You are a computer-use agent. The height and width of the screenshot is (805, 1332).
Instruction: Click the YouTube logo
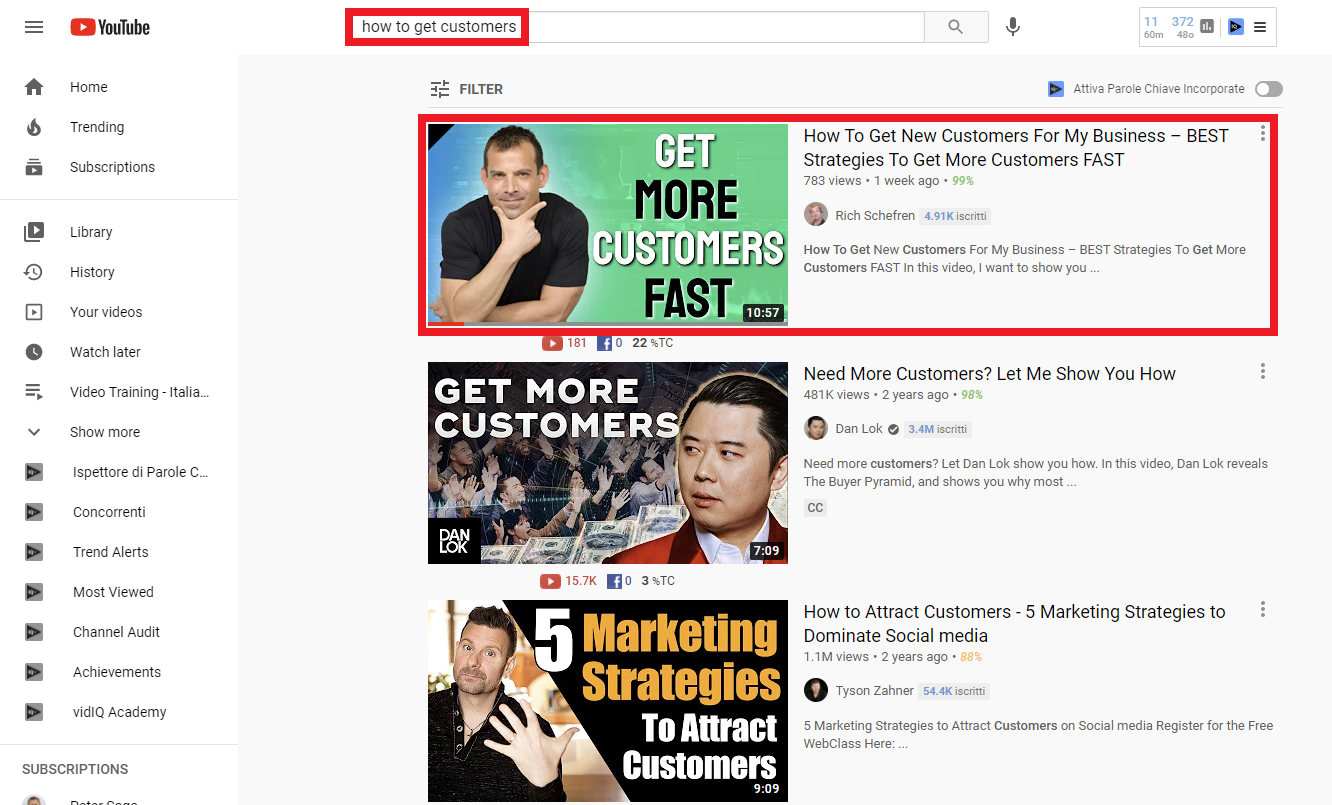click(x=110, y=27)
